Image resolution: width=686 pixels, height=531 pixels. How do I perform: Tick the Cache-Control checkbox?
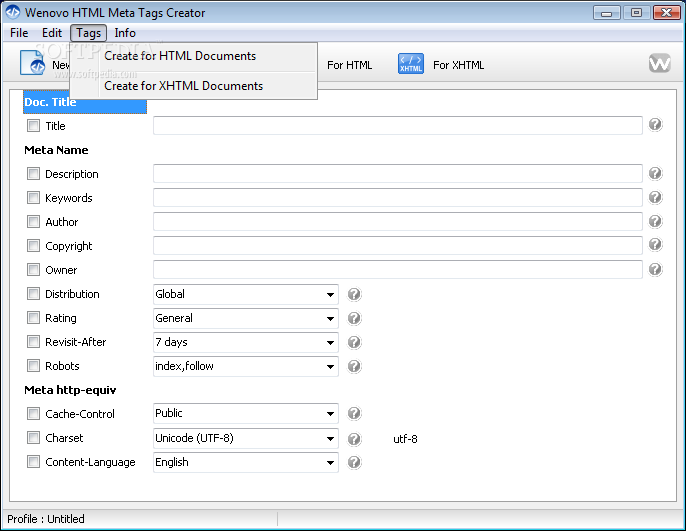click(x=33, y=413)
